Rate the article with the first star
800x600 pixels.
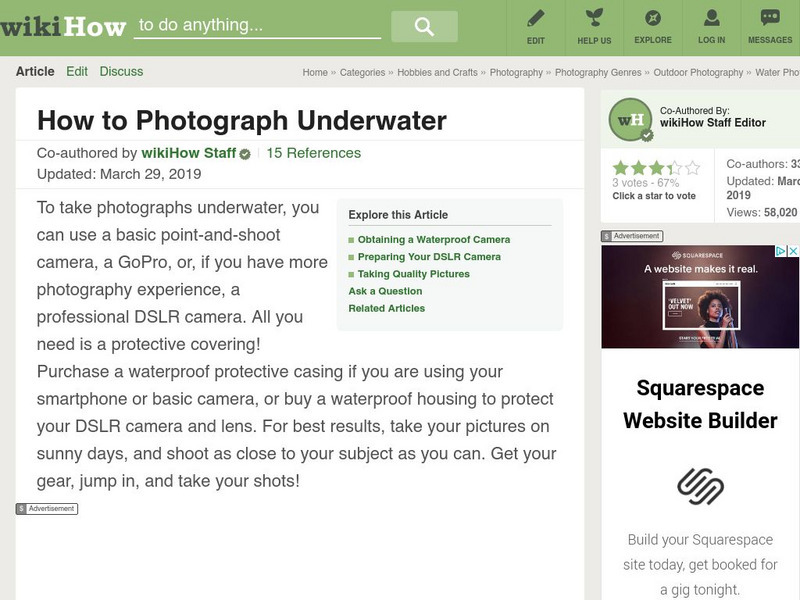pyautogui.click(x=620, y=168)
